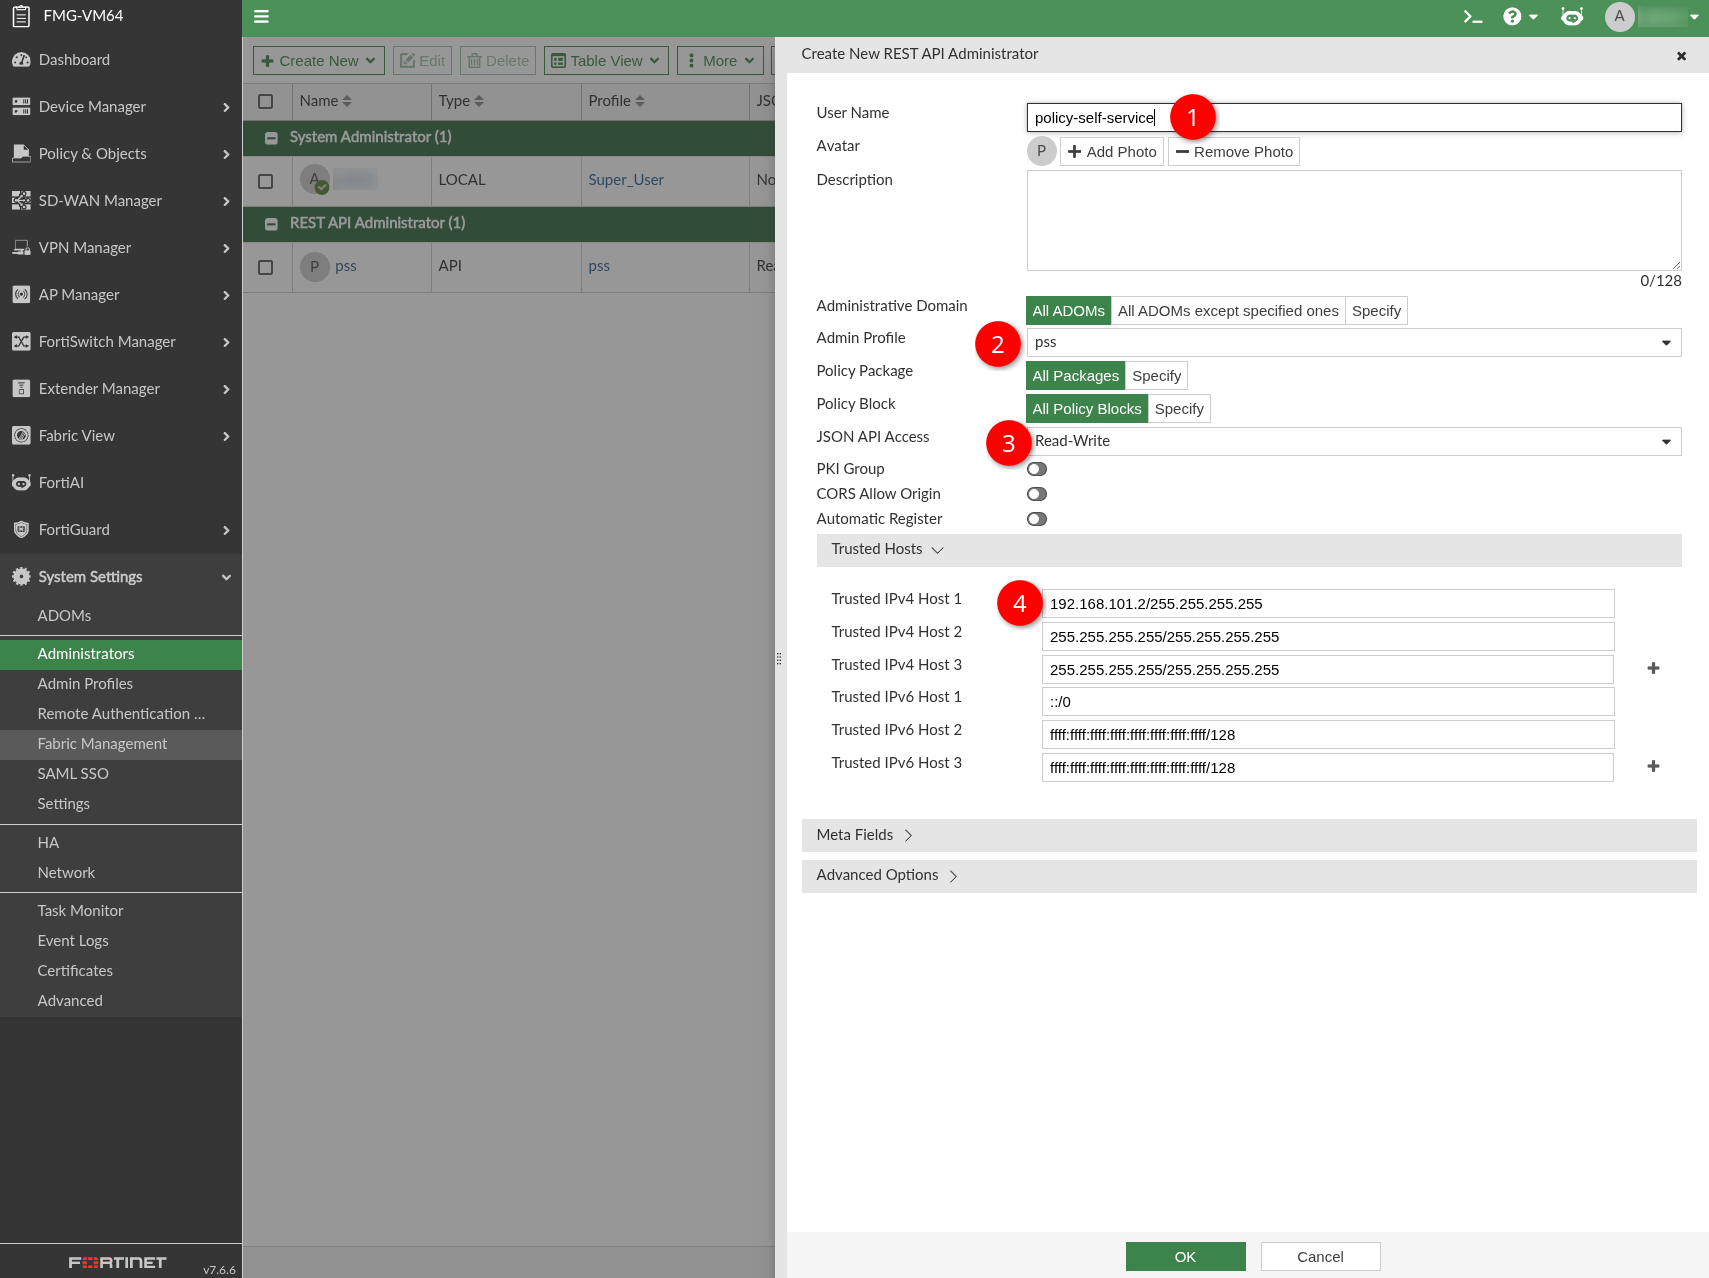The image size is (1709, 1278).
Task: Click the FortiAI sidebar icon
Action: 21,483
